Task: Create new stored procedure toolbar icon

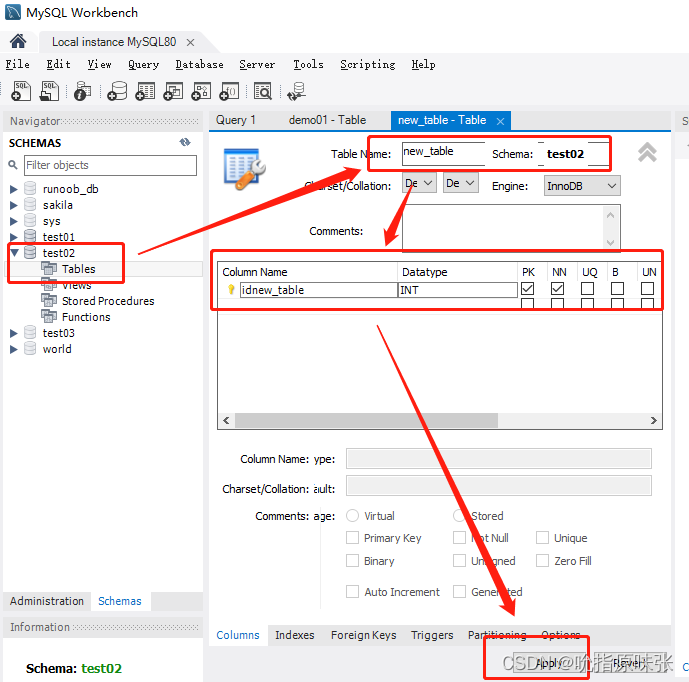Action: (201, 91)
